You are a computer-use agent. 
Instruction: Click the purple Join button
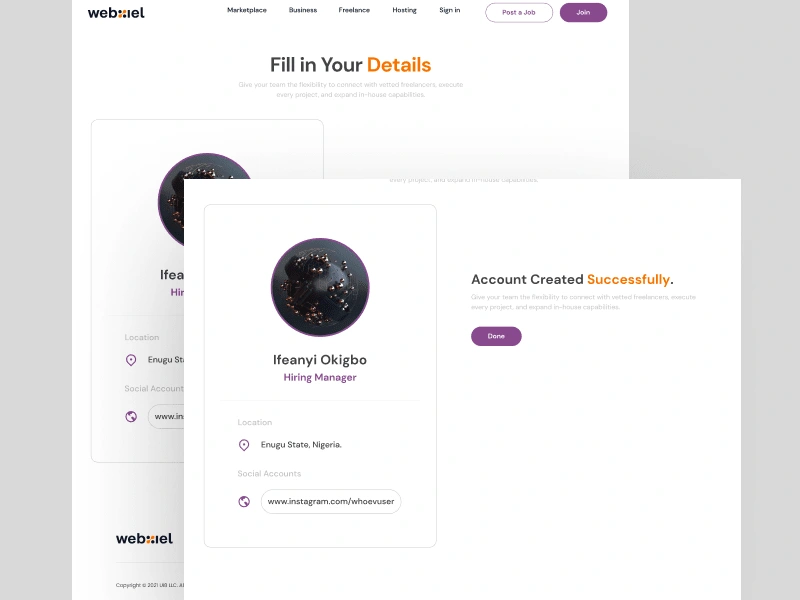[583, 13]
